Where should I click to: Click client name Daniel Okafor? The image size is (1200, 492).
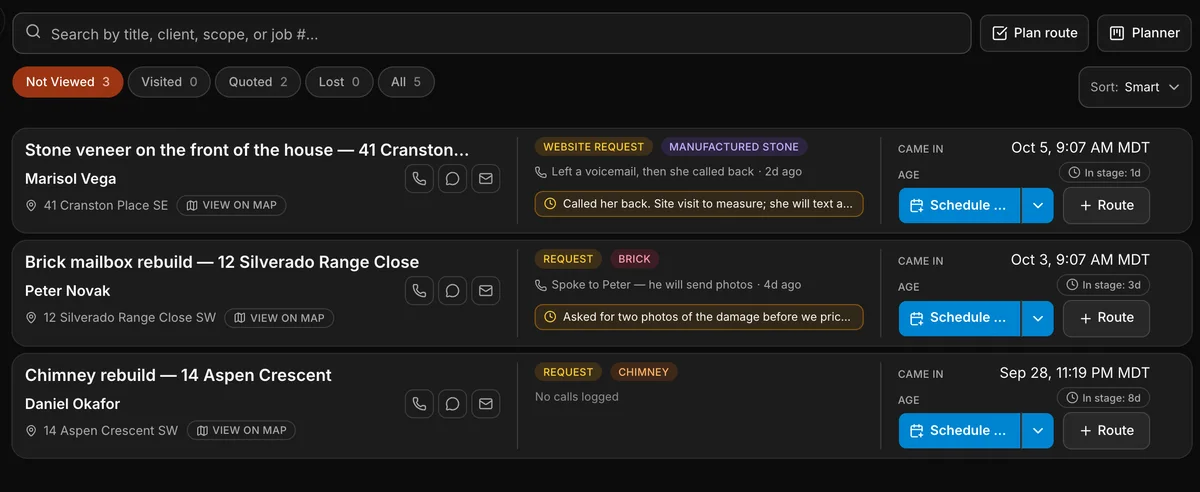[73, 404]
